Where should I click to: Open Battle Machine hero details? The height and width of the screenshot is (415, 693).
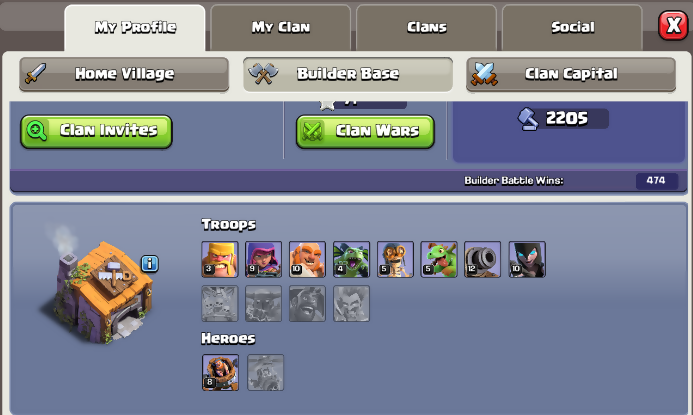click(220, 373)
